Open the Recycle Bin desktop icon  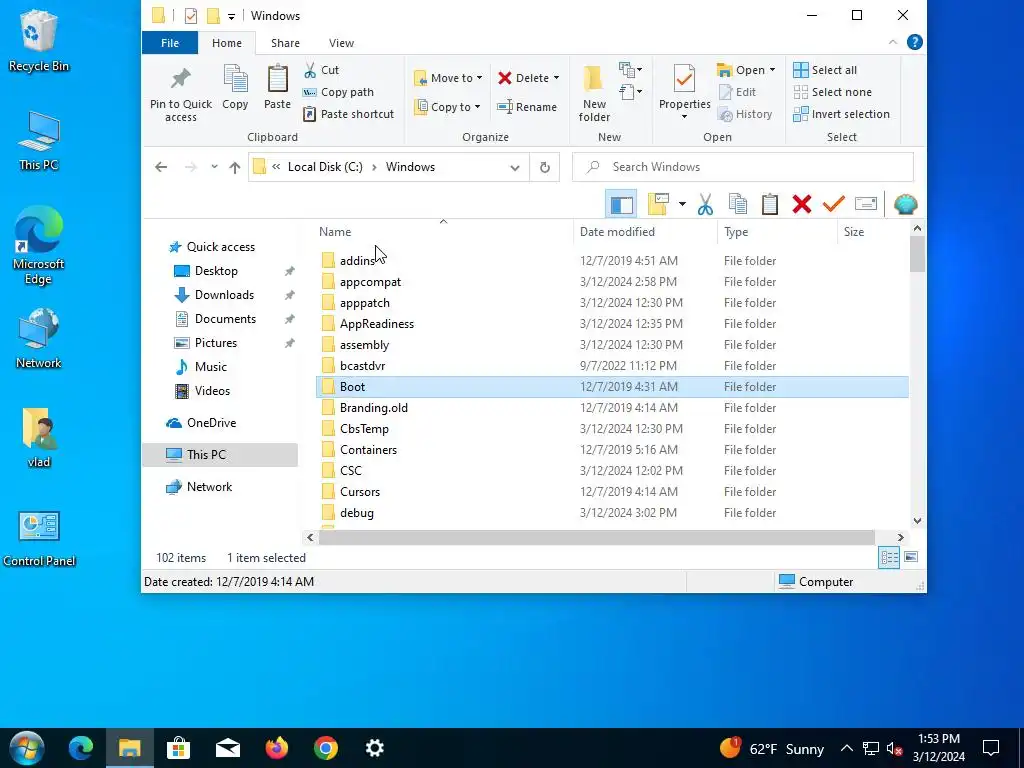pos(39,41)
